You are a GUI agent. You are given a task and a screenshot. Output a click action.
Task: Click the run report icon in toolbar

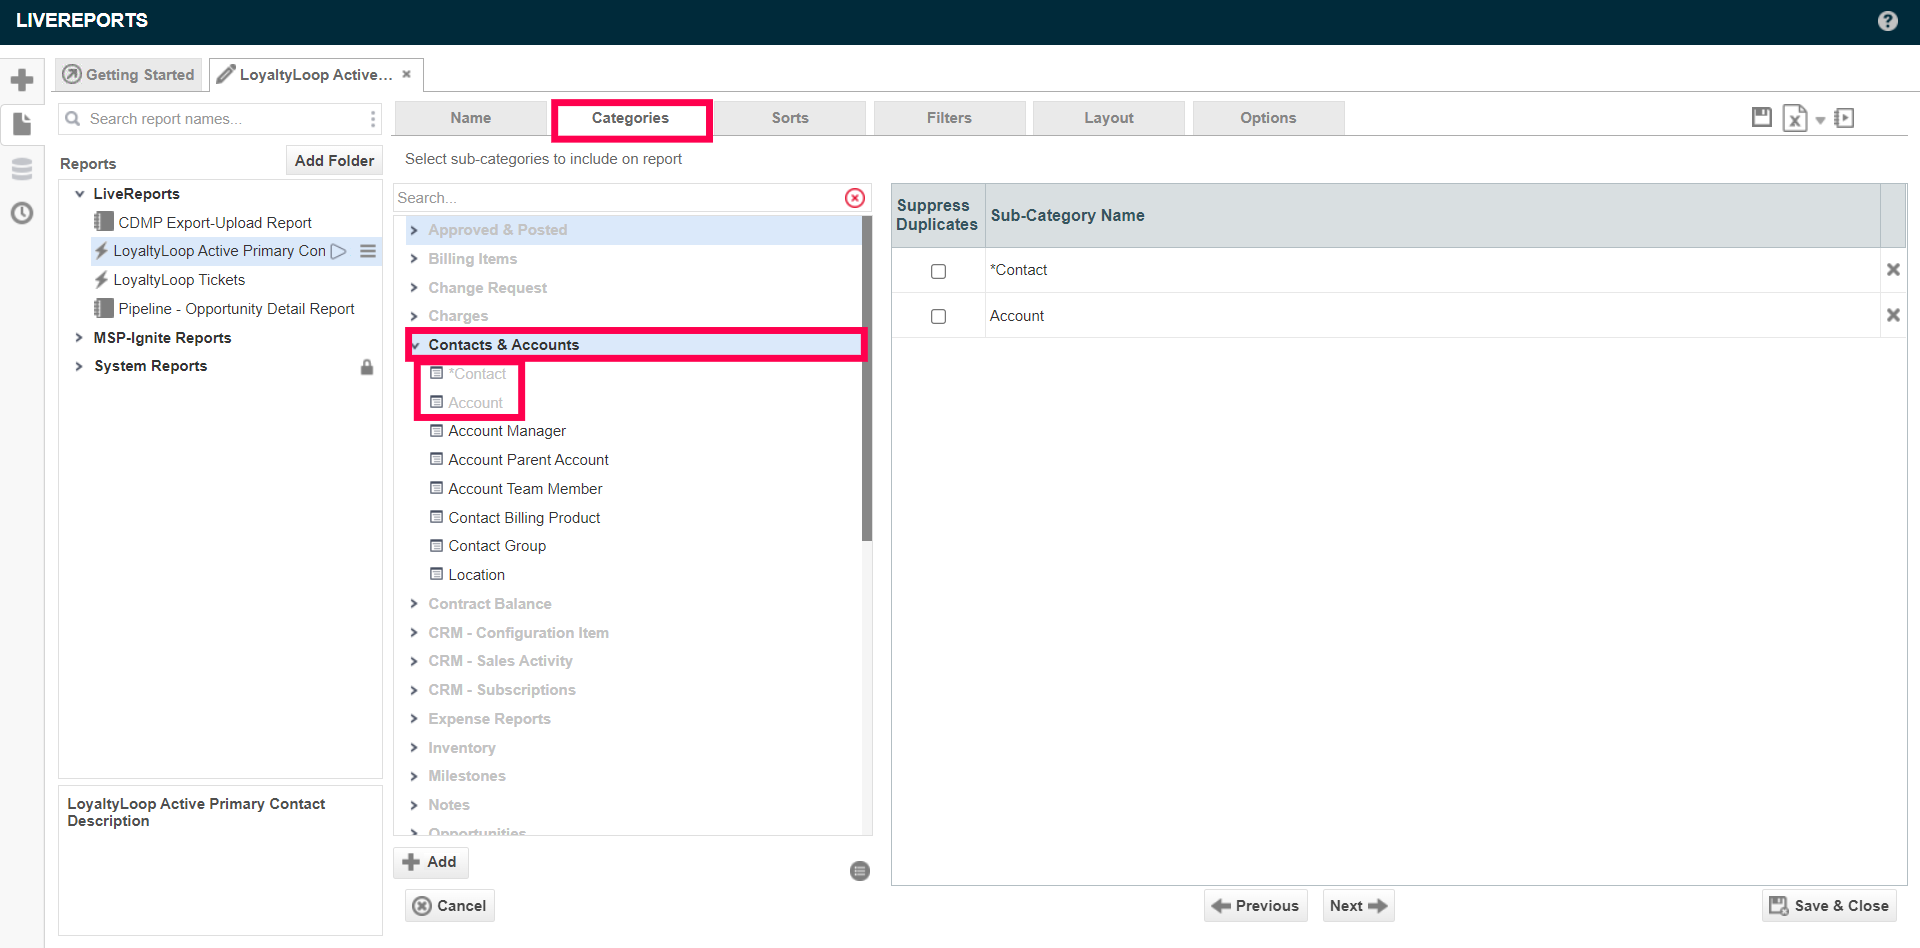(1845, 118)
